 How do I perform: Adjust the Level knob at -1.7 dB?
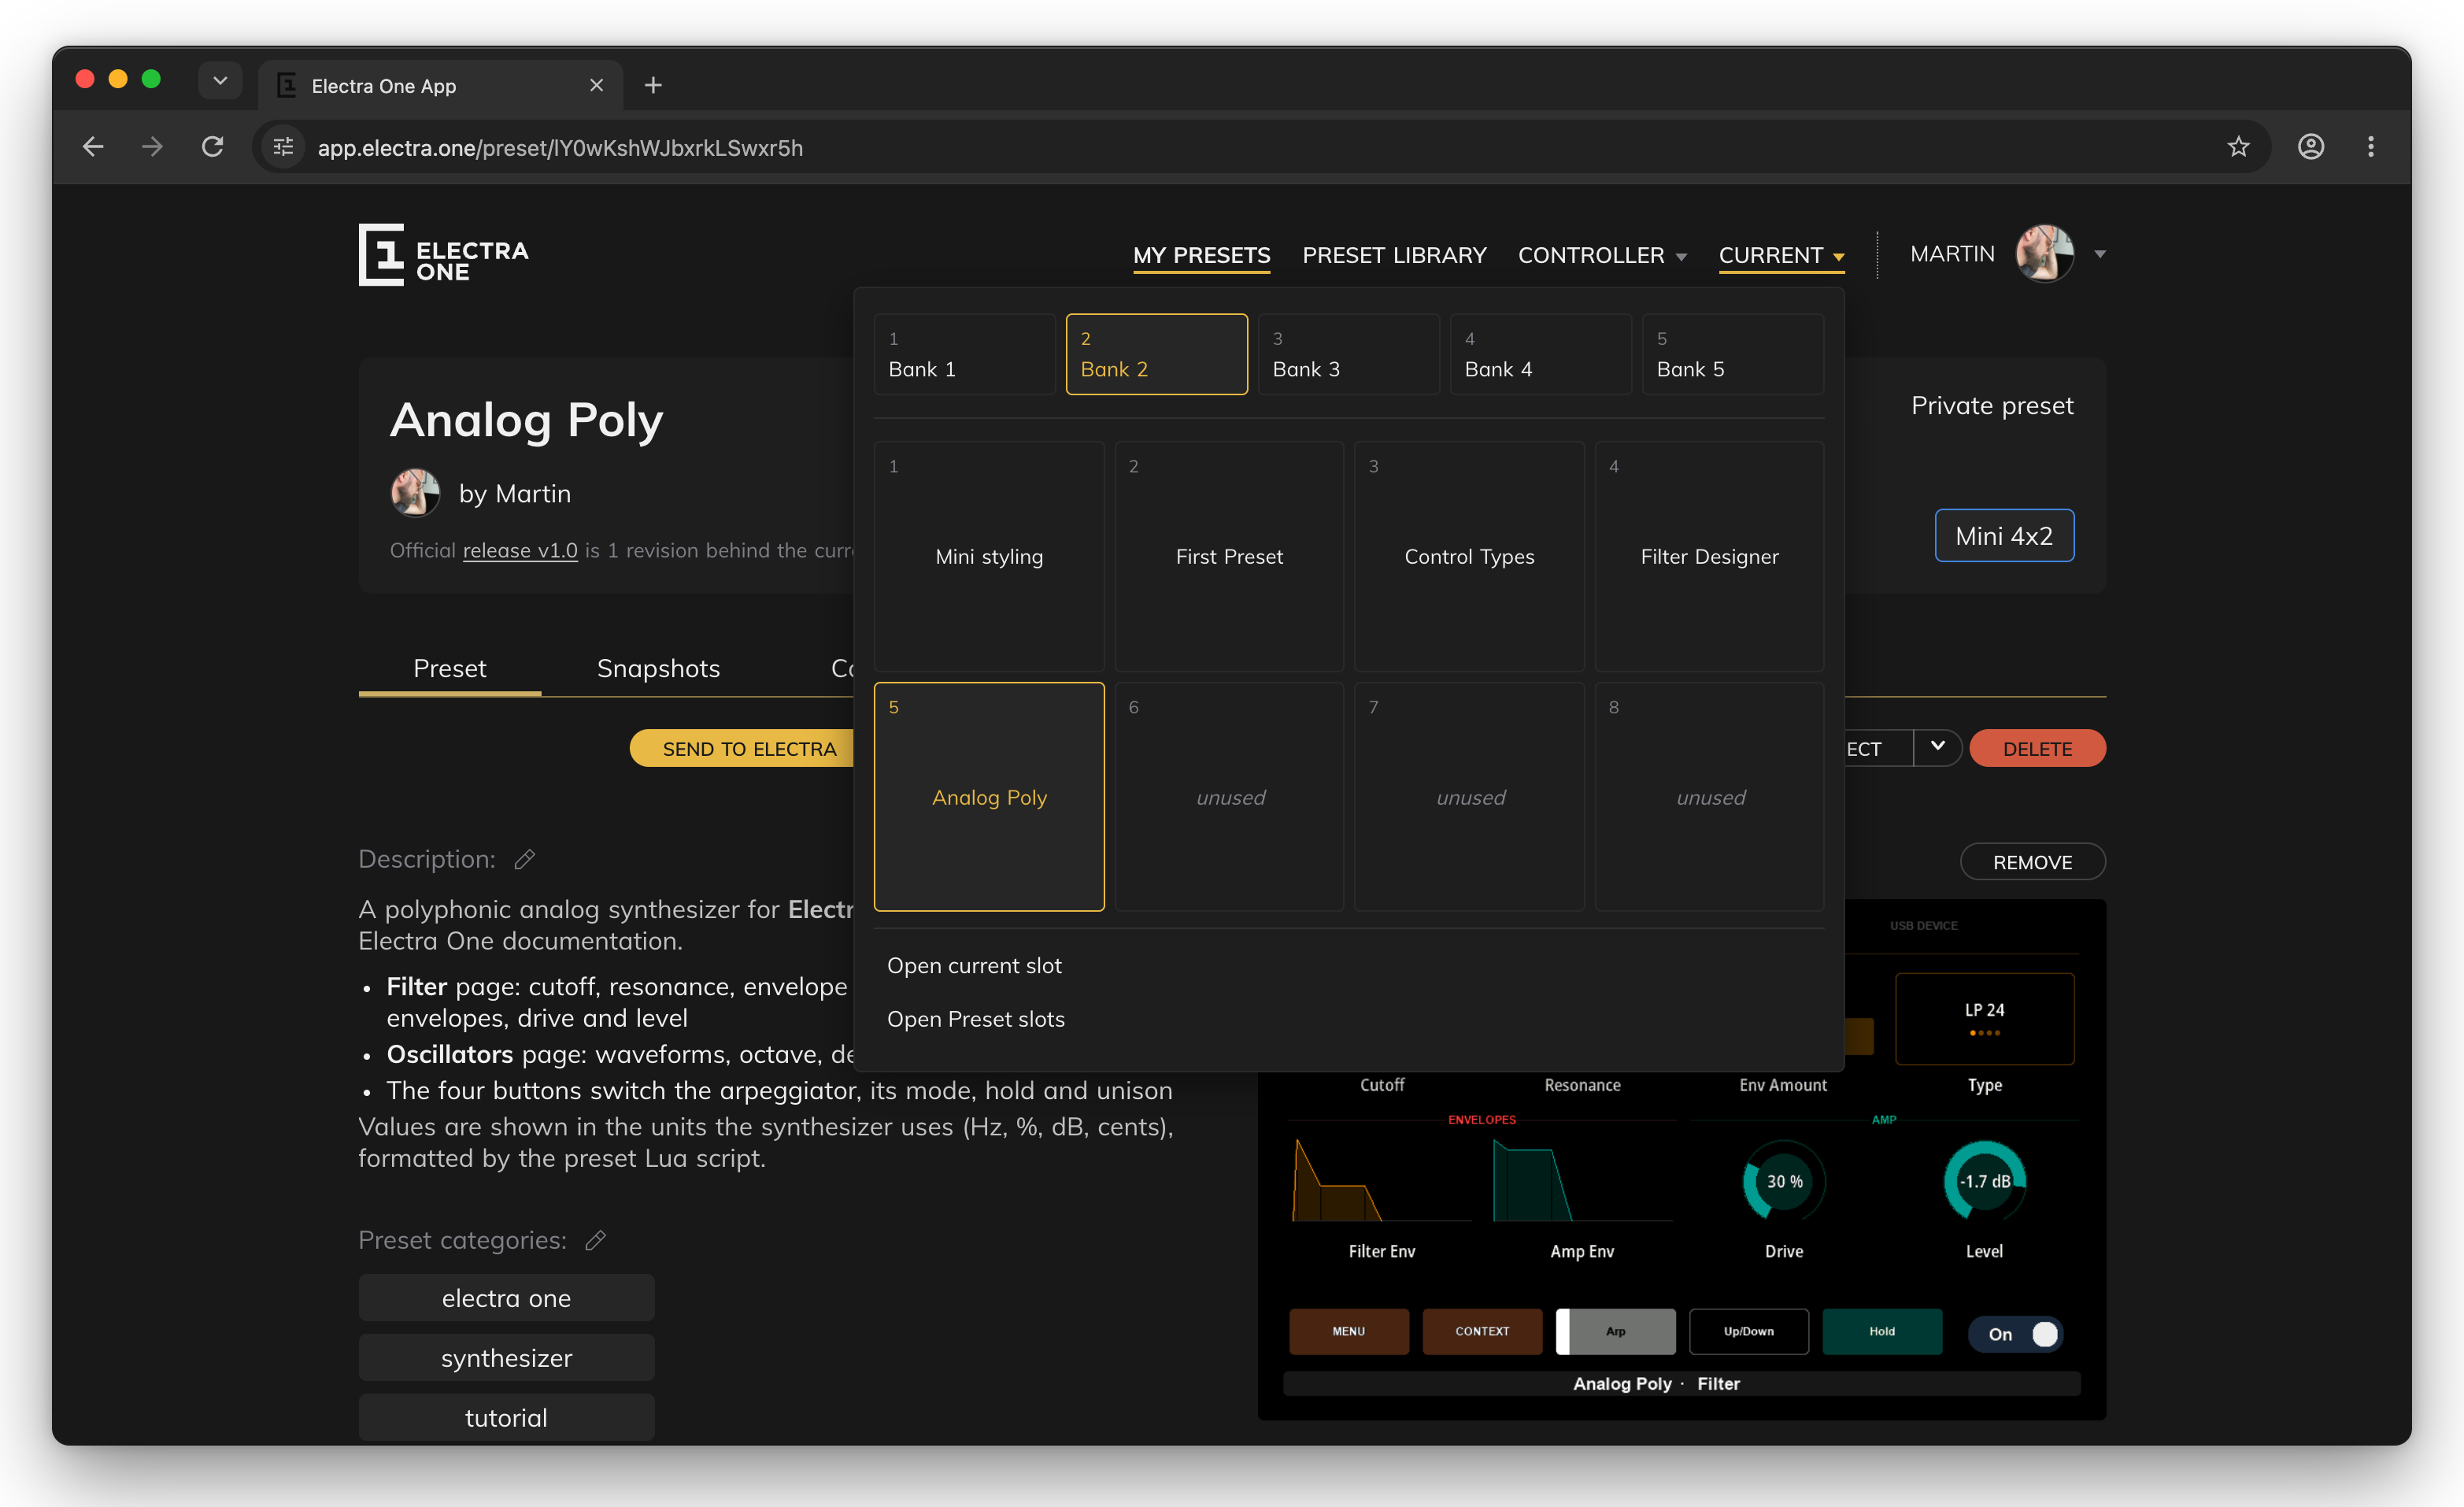click(1984, 1181)
